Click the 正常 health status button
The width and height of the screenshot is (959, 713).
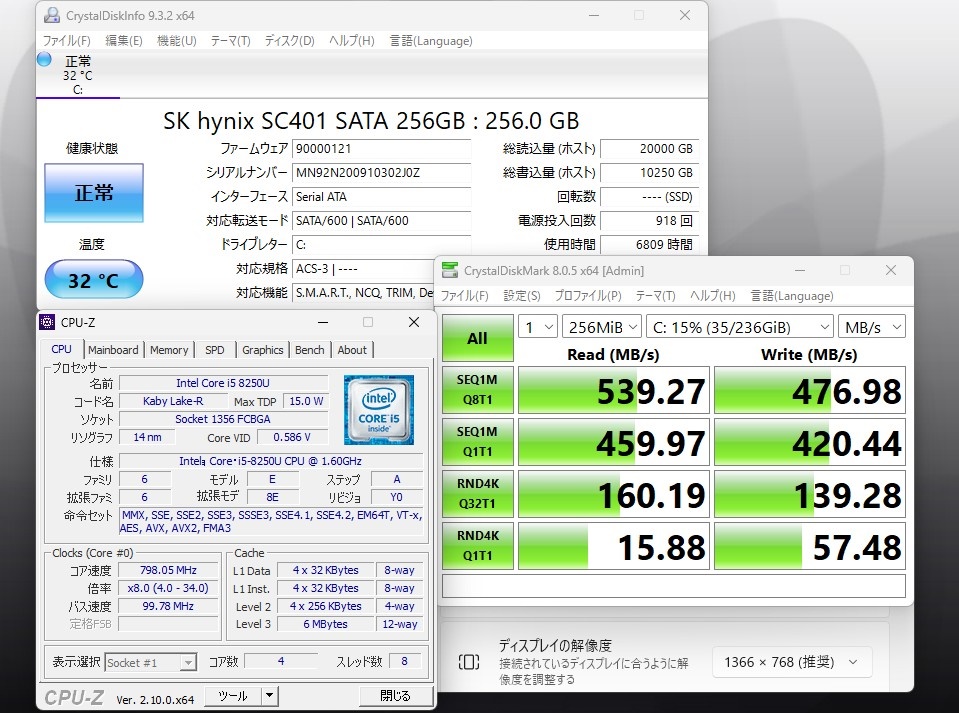94,193
